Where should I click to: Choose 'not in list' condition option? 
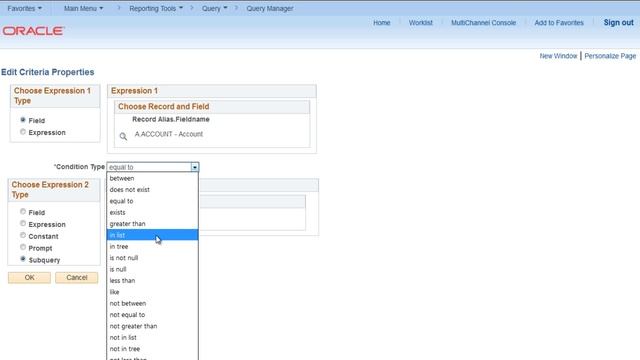pyautogui.click(x=153, y=338)
